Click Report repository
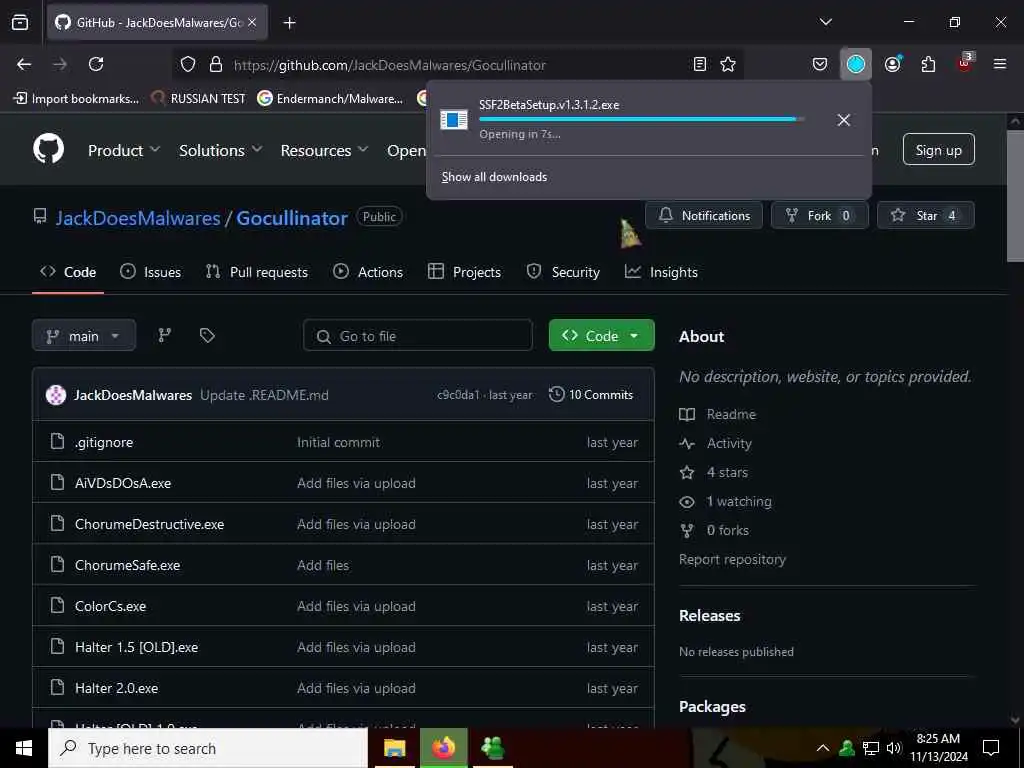Image resolution: width=1024 pixels, height=768 pixels. point(732,560)
